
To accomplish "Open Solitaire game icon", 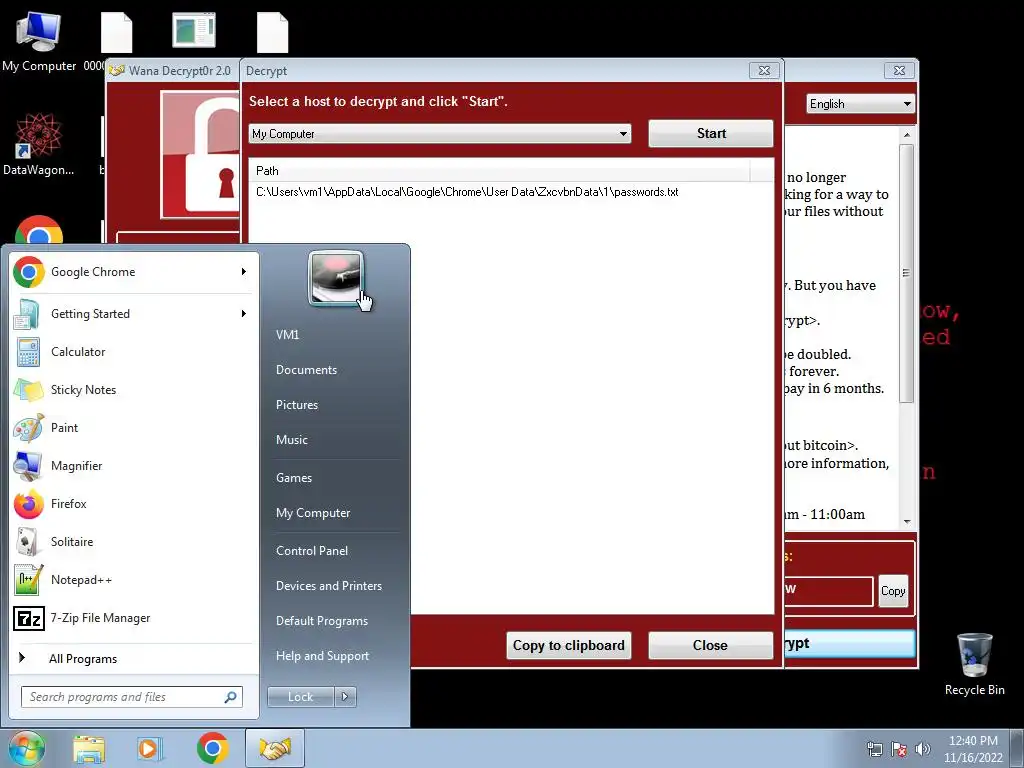I will click(x=28, y=541).
